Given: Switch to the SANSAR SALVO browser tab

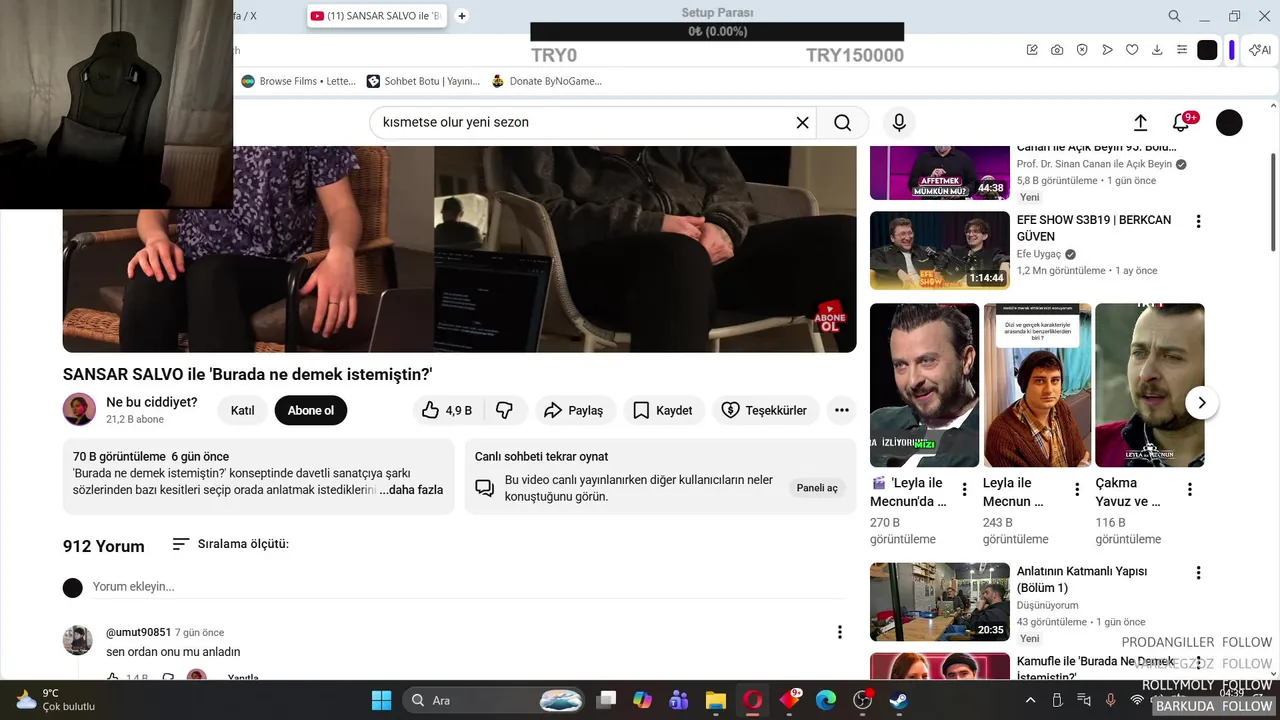Looking at the screenshot, I should (377, 16).
